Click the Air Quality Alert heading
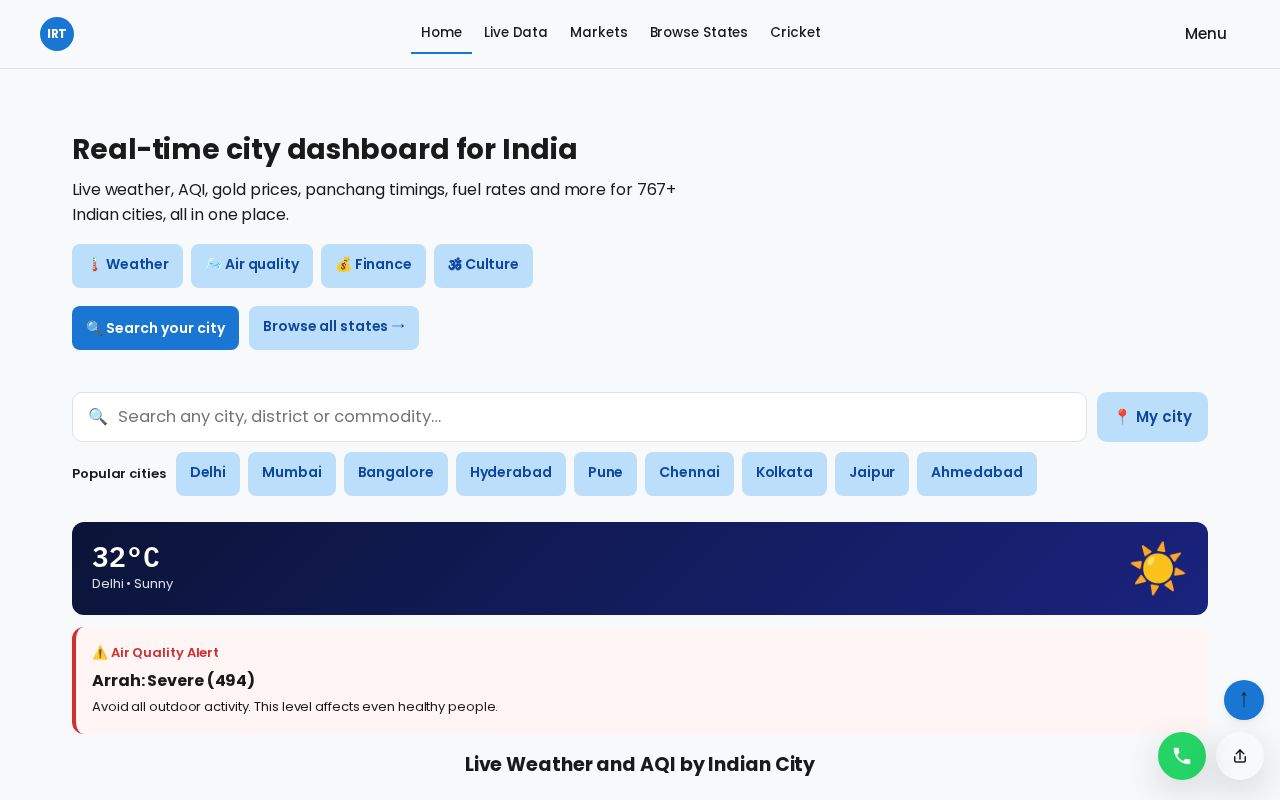 point(155,653)
